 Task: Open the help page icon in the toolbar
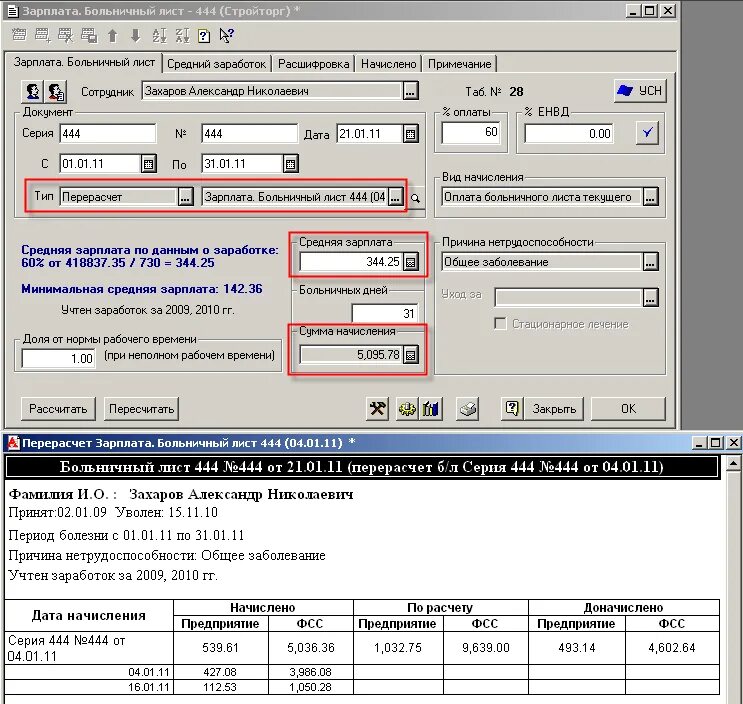pos(204,36)
